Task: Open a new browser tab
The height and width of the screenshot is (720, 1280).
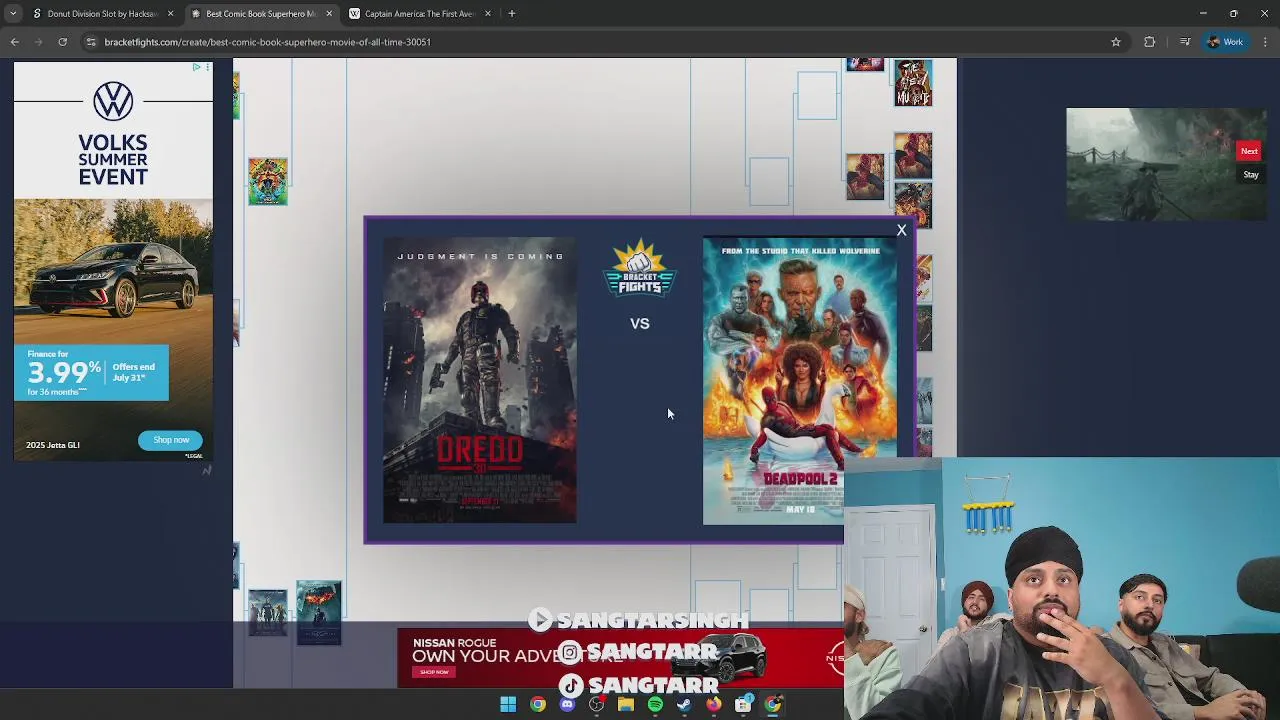Action: [x=512, y=14]
